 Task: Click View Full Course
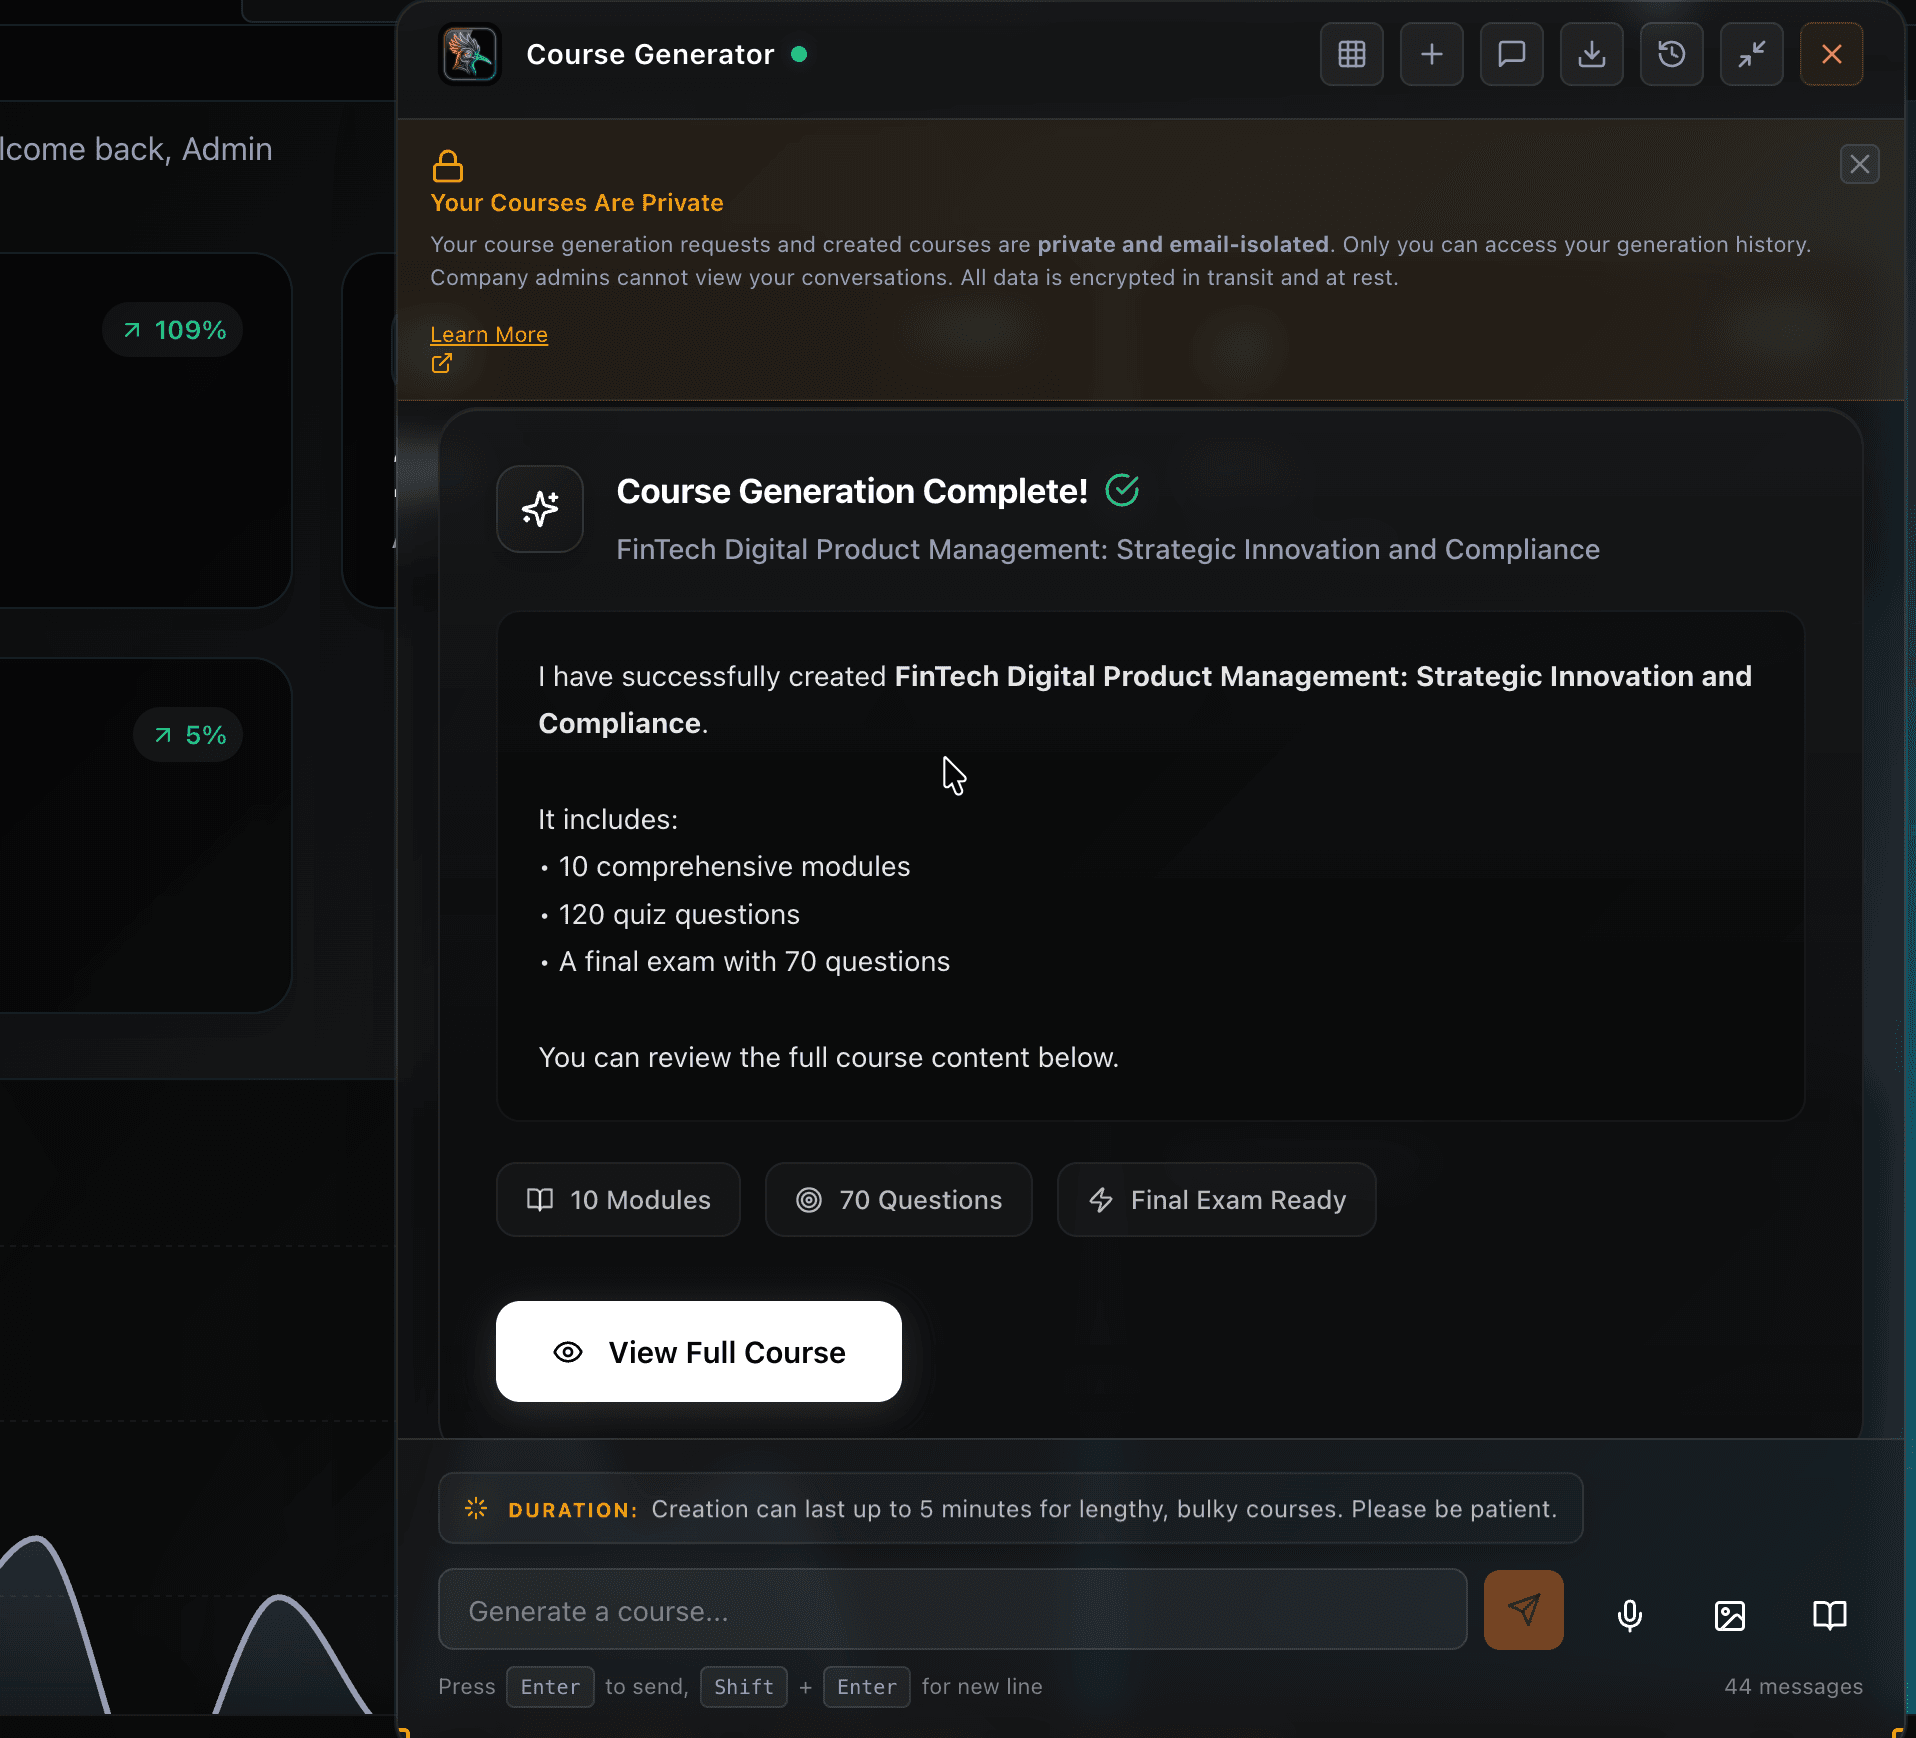click(x=698, y=1352)
